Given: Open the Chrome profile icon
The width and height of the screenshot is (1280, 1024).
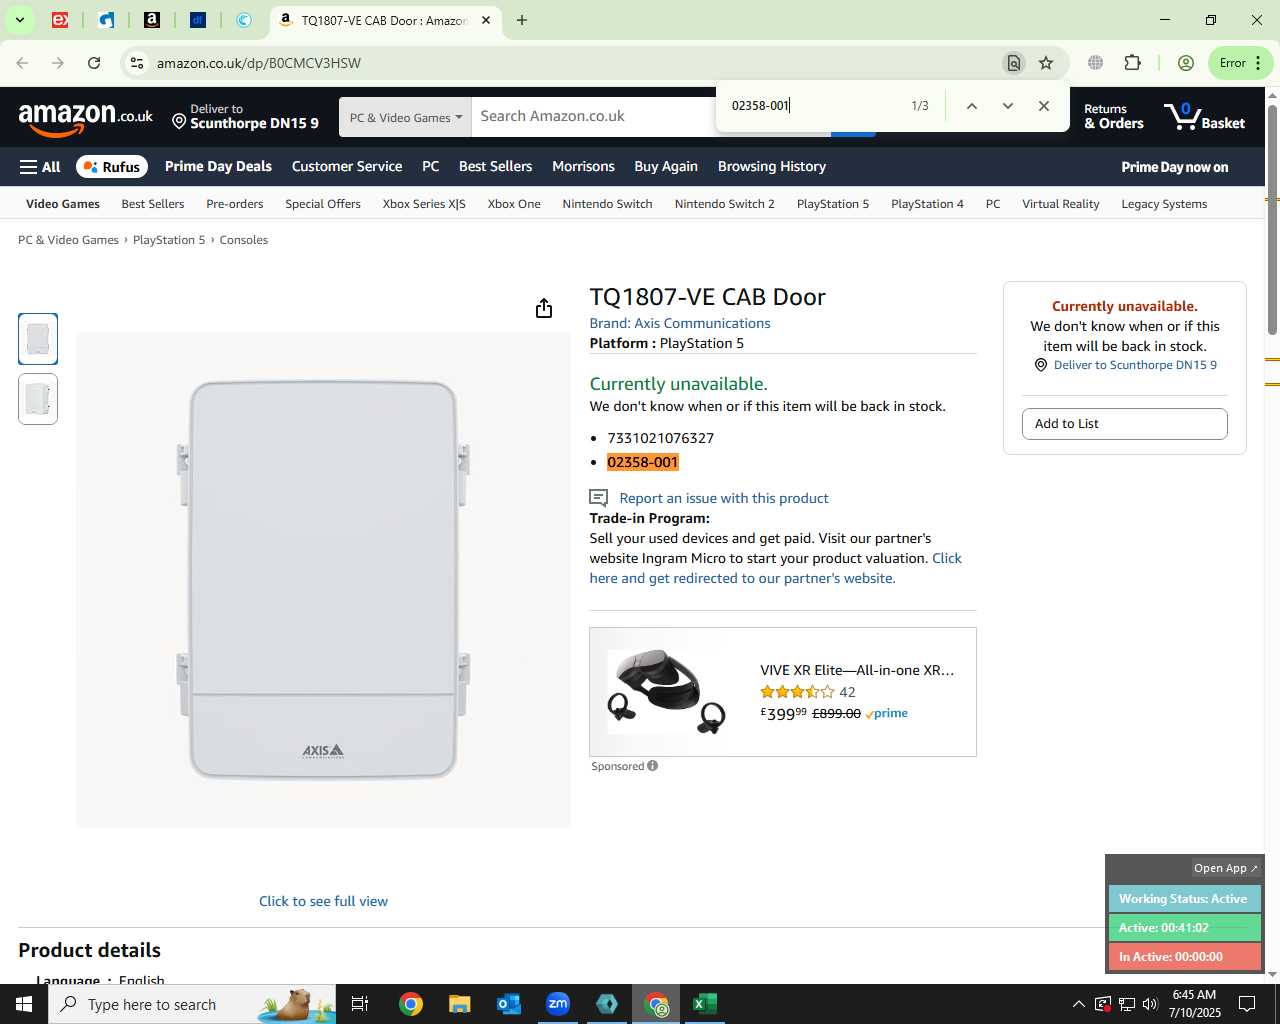Looking at the screenshot, I should tap(1186, 63).
